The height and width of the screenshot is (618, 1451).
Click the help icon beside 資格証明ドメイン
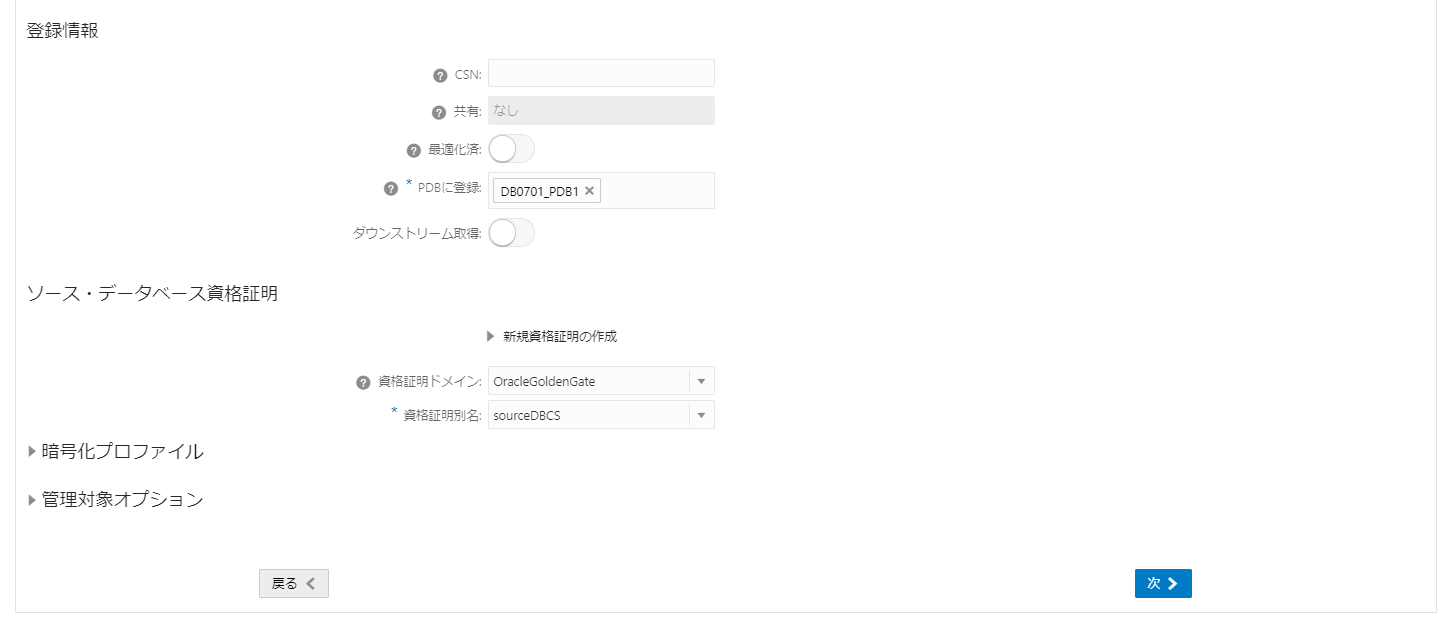[361, 381]
